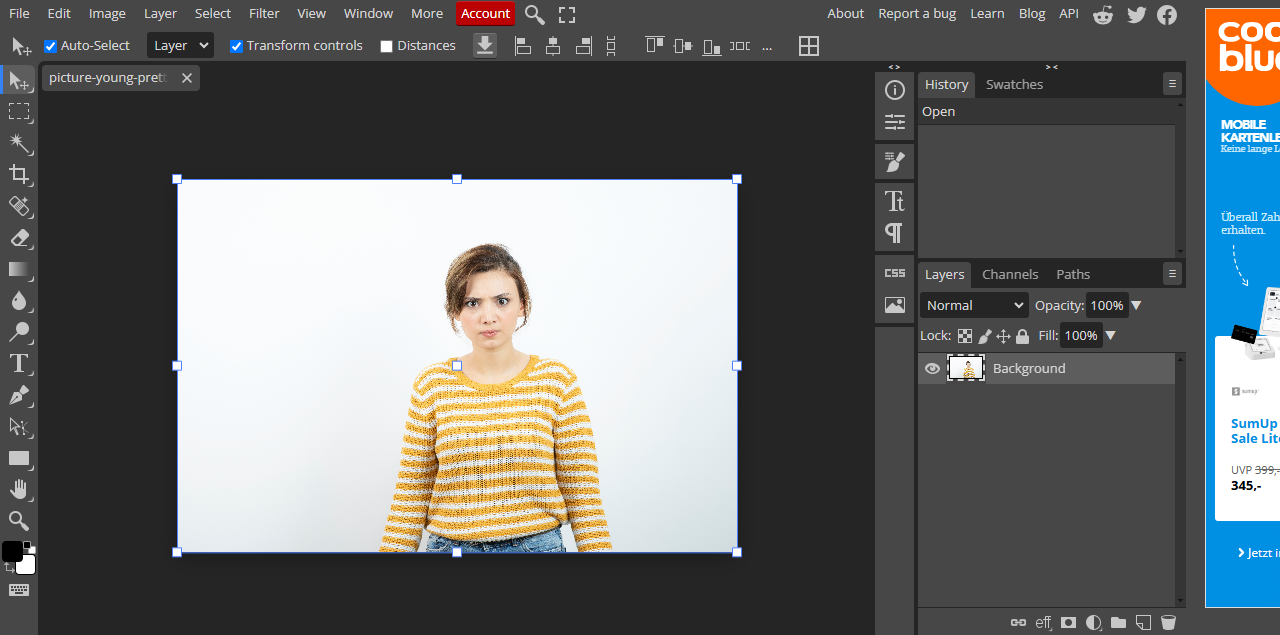
Task: Select the Rectangle Select tool
Action: tap(19, 112)
